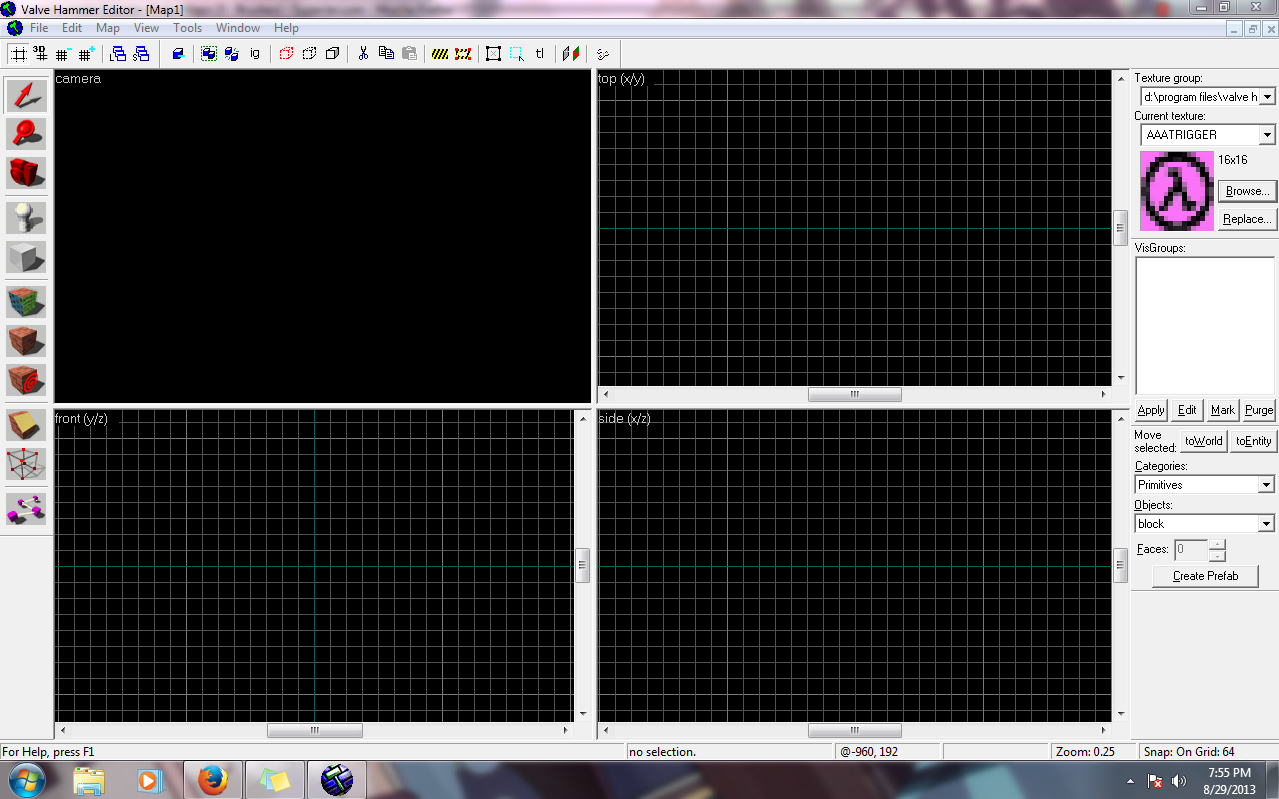Open the File menu
The height and width of the screenshot is (799, 1279).
click(x=39, y=28)
